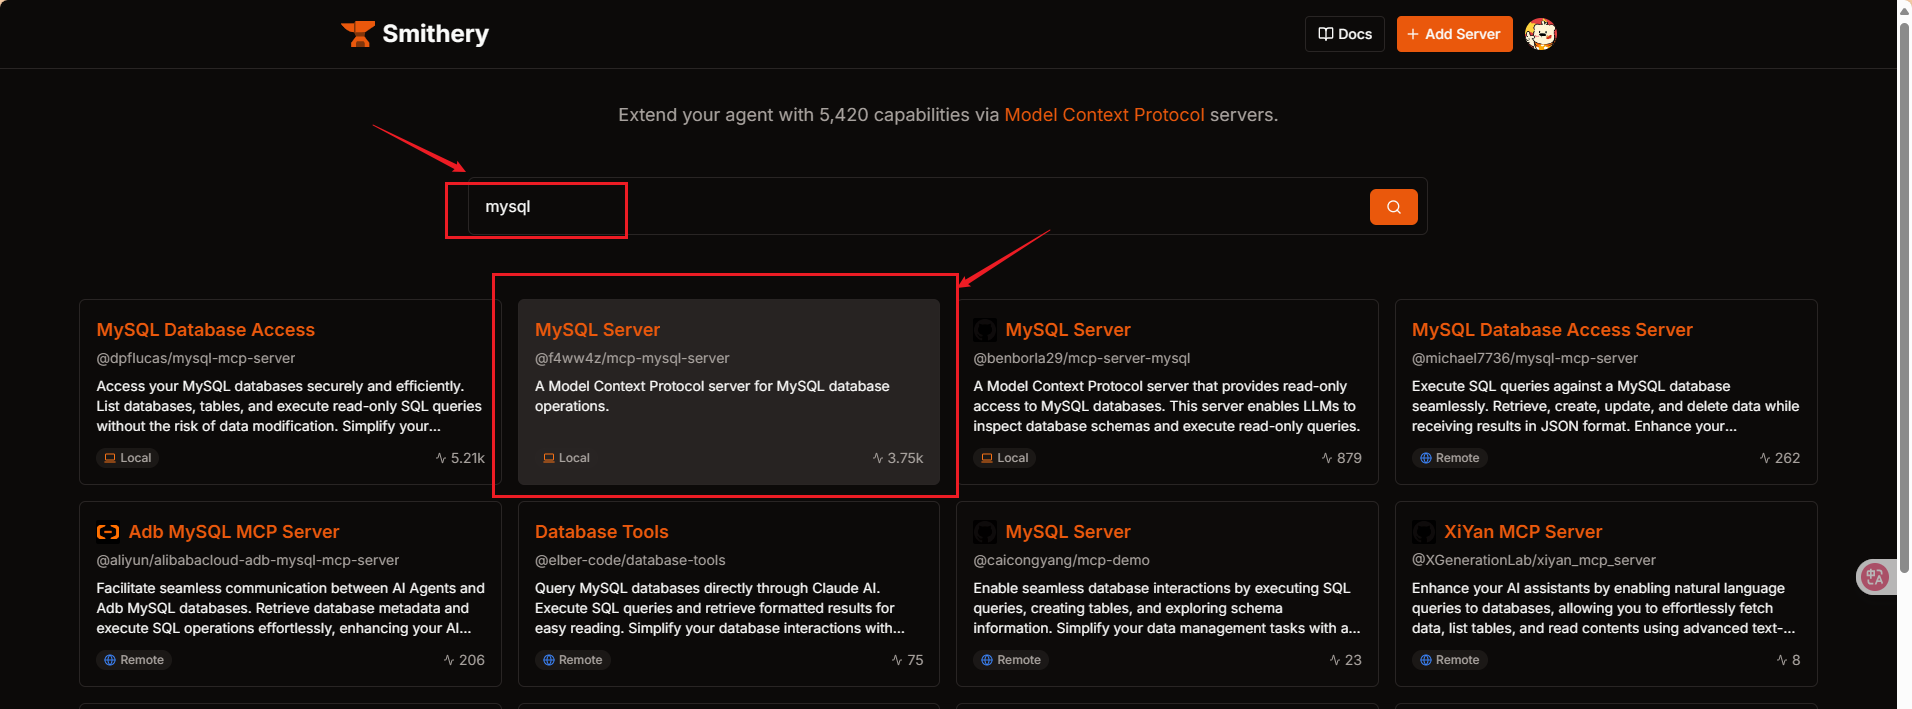1912x709 pixels.
Task: Open MySQL Server by benborla29 title
Action: point(1068,330)
